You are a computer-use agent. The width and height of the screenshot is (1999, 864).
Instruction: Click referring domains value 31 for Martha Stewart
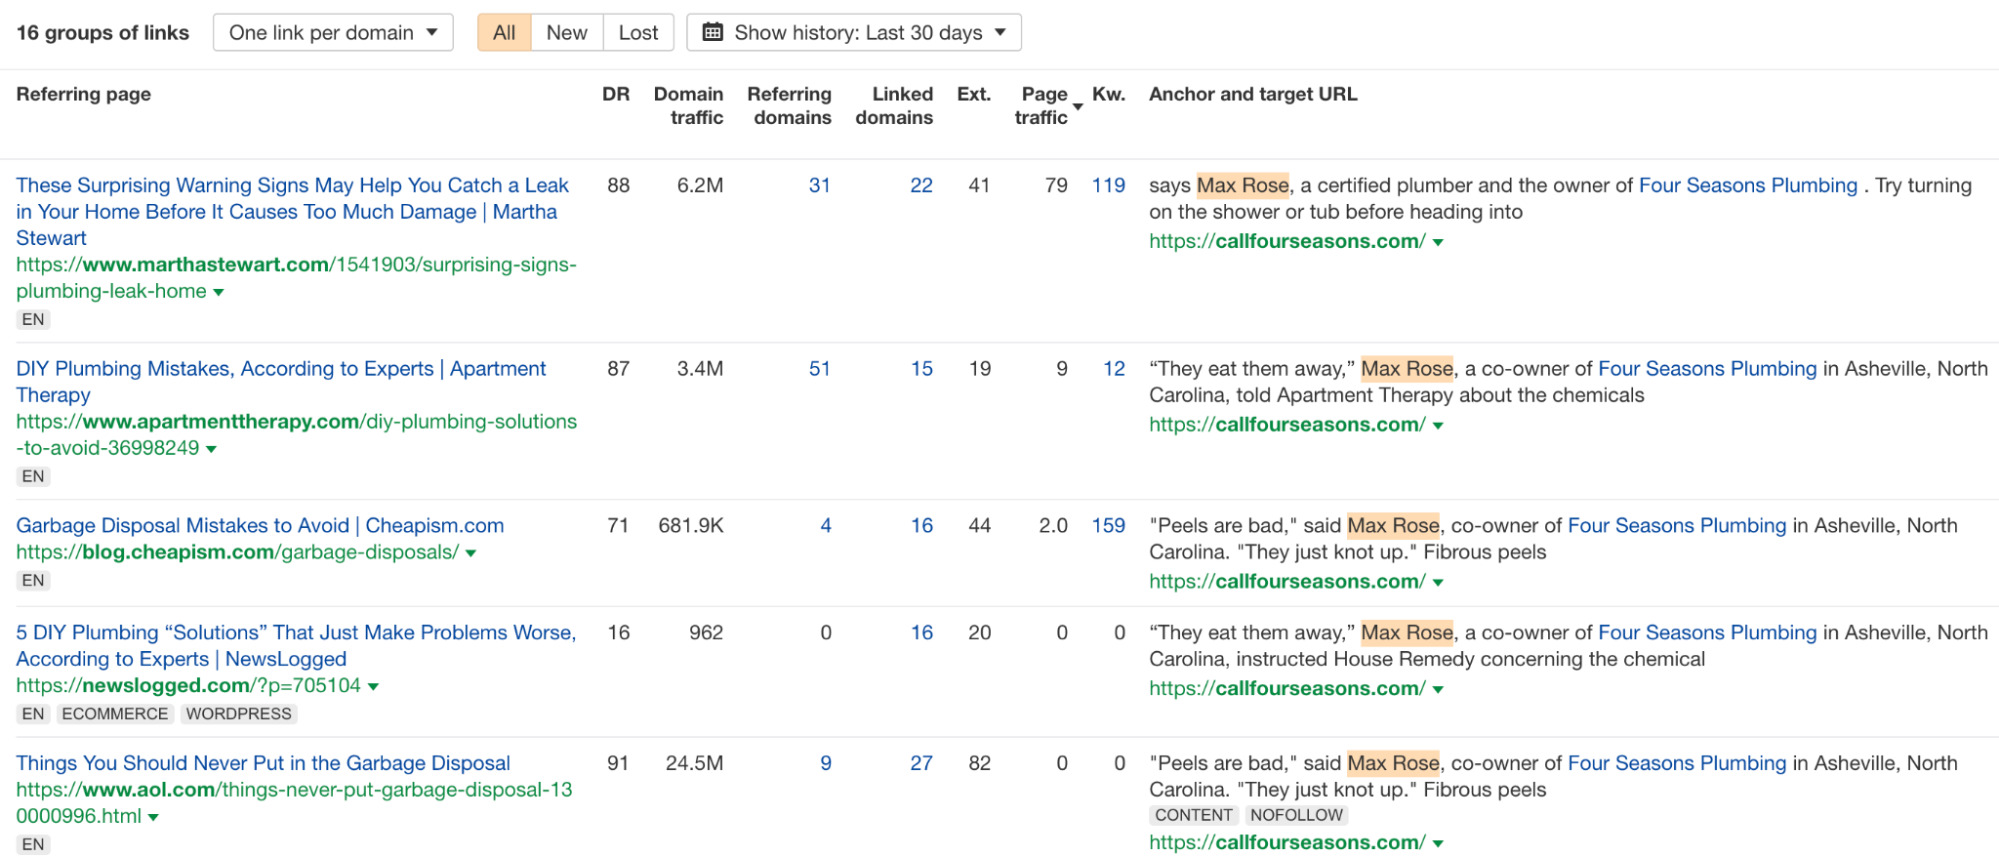tap(820, 185)
